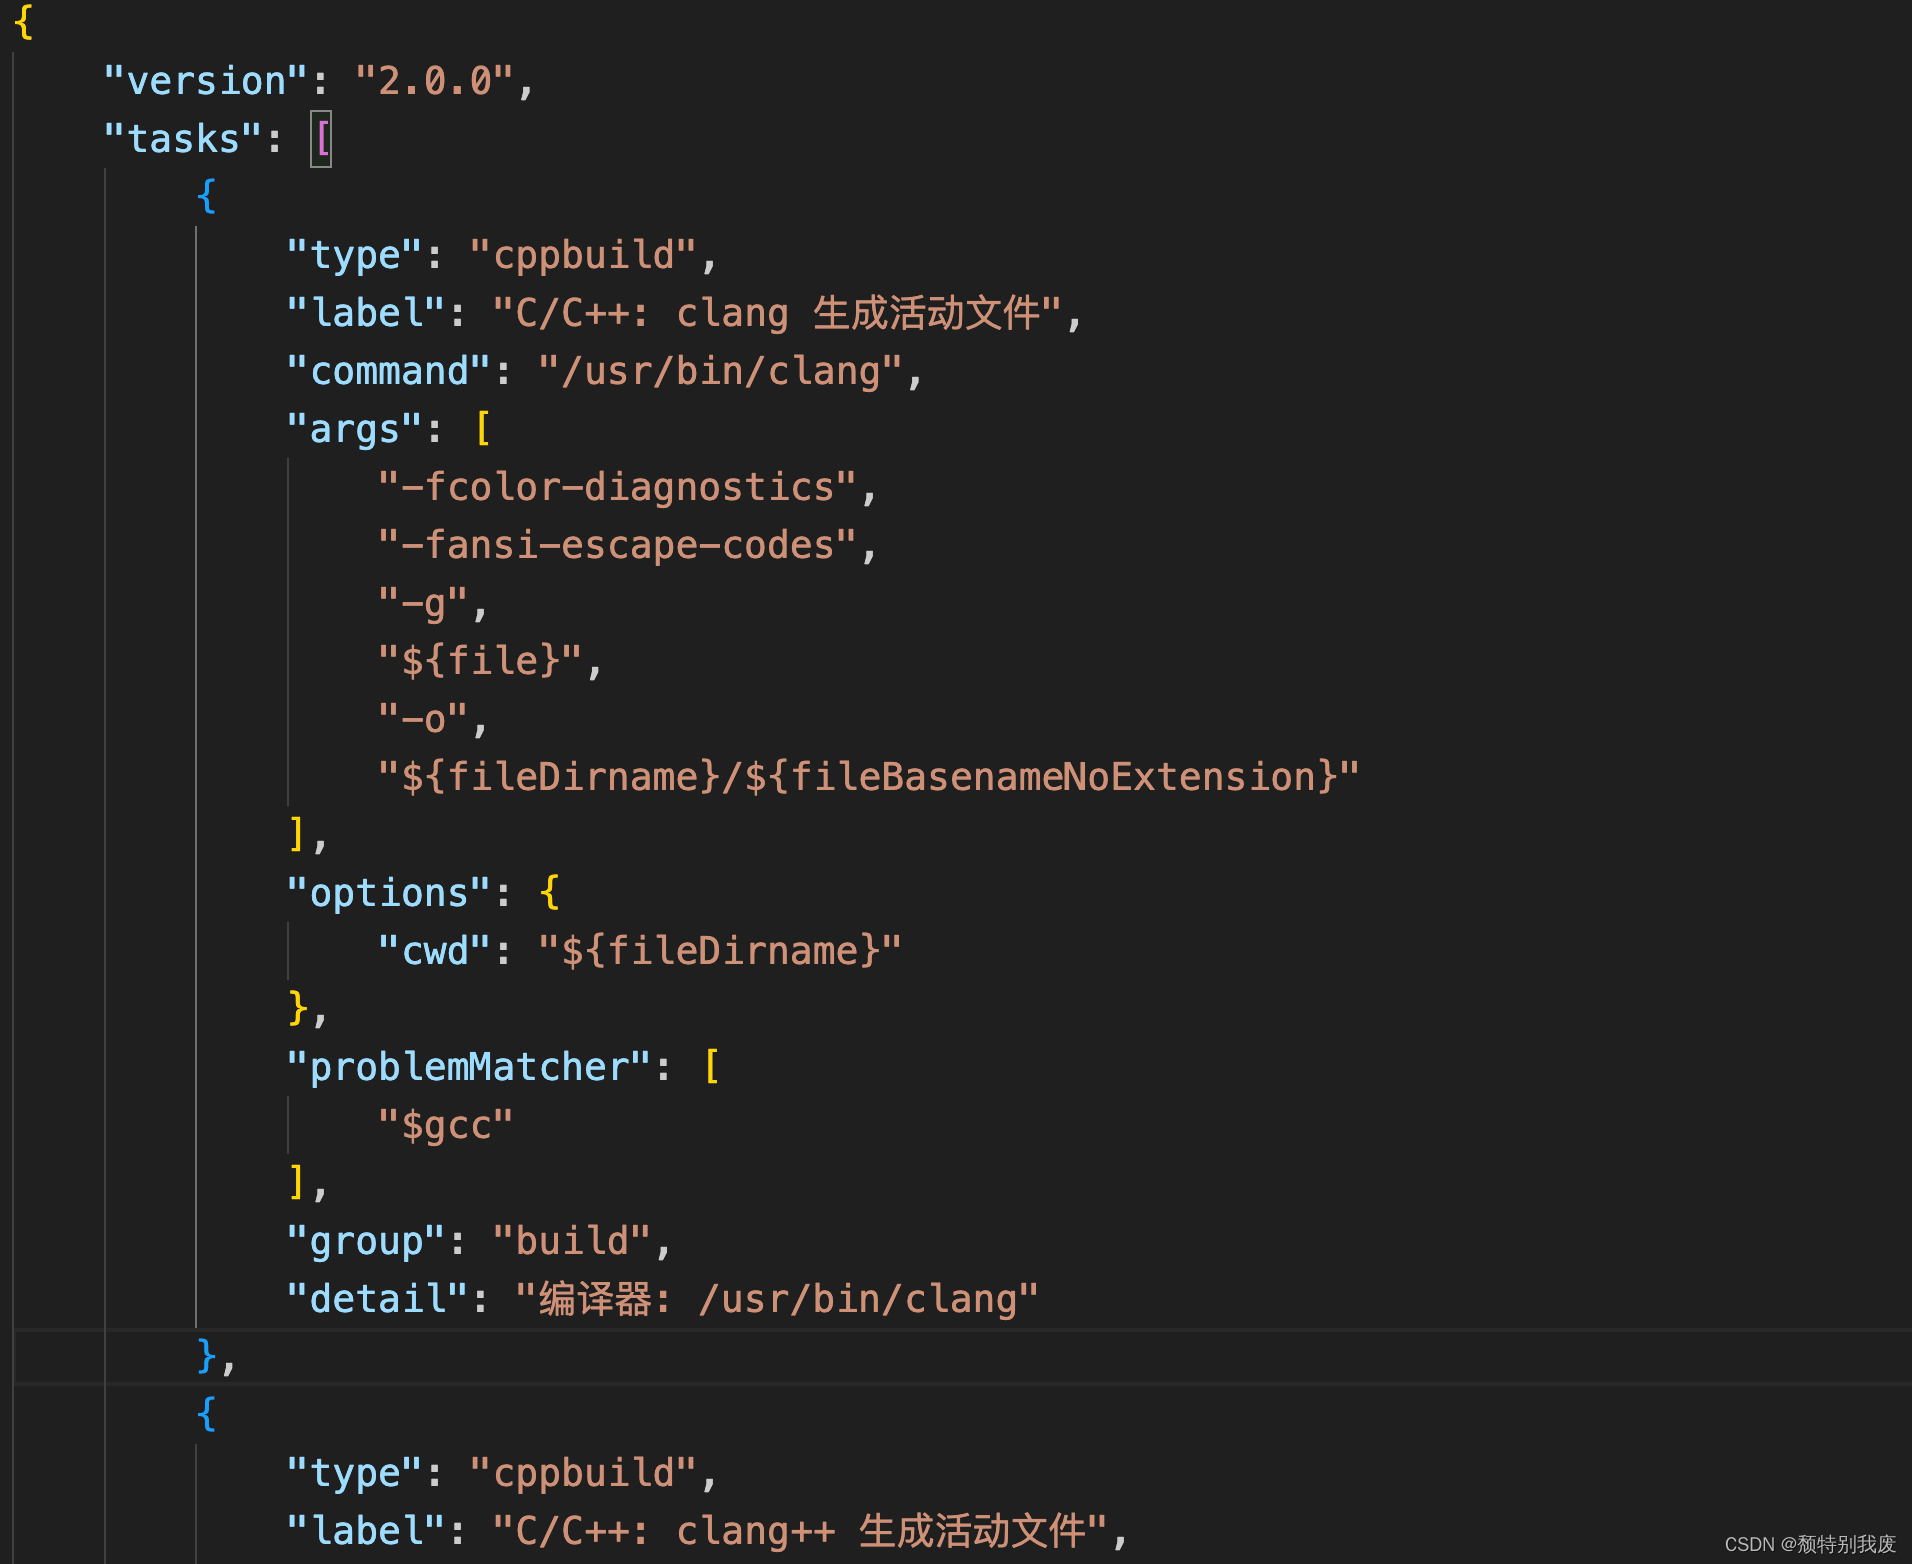Click the problemMatcher closing bracket "],"
Image resolution: width=1912 pixels, height=1564 pixels.
pos(307,1183)
